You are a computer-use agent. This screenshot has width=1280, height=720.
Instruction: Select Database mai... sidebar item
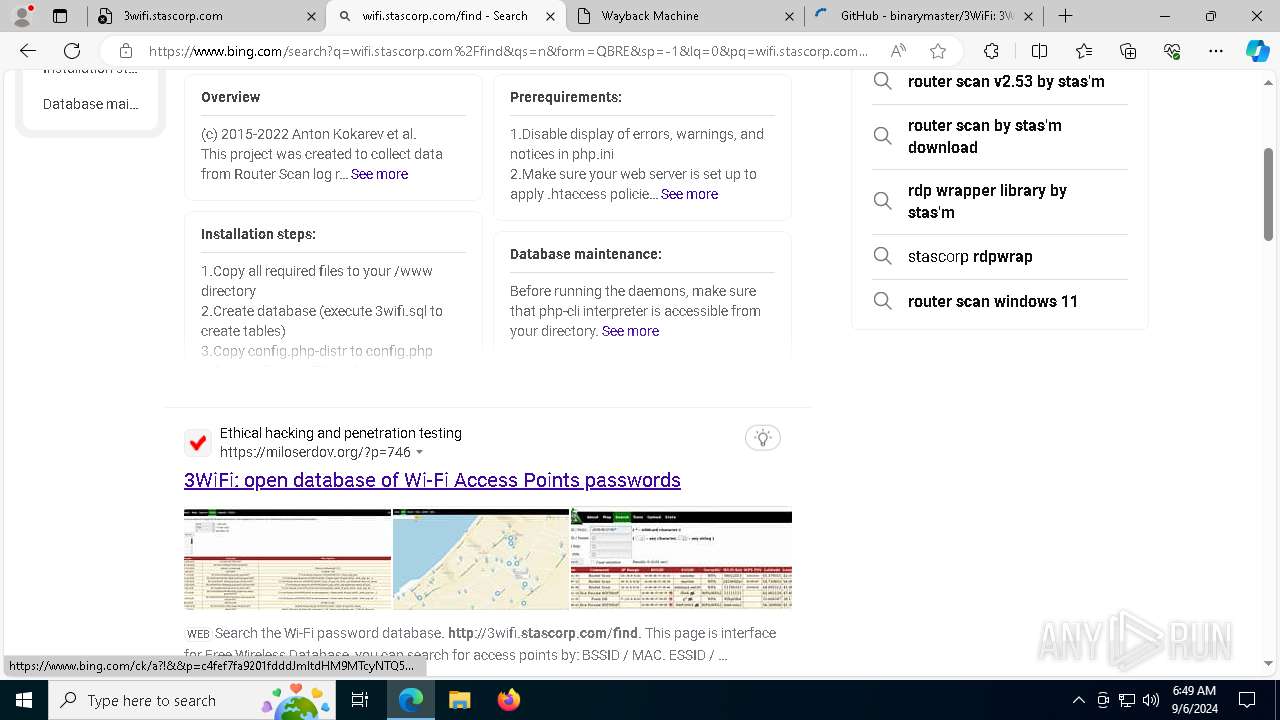[90, 104]
